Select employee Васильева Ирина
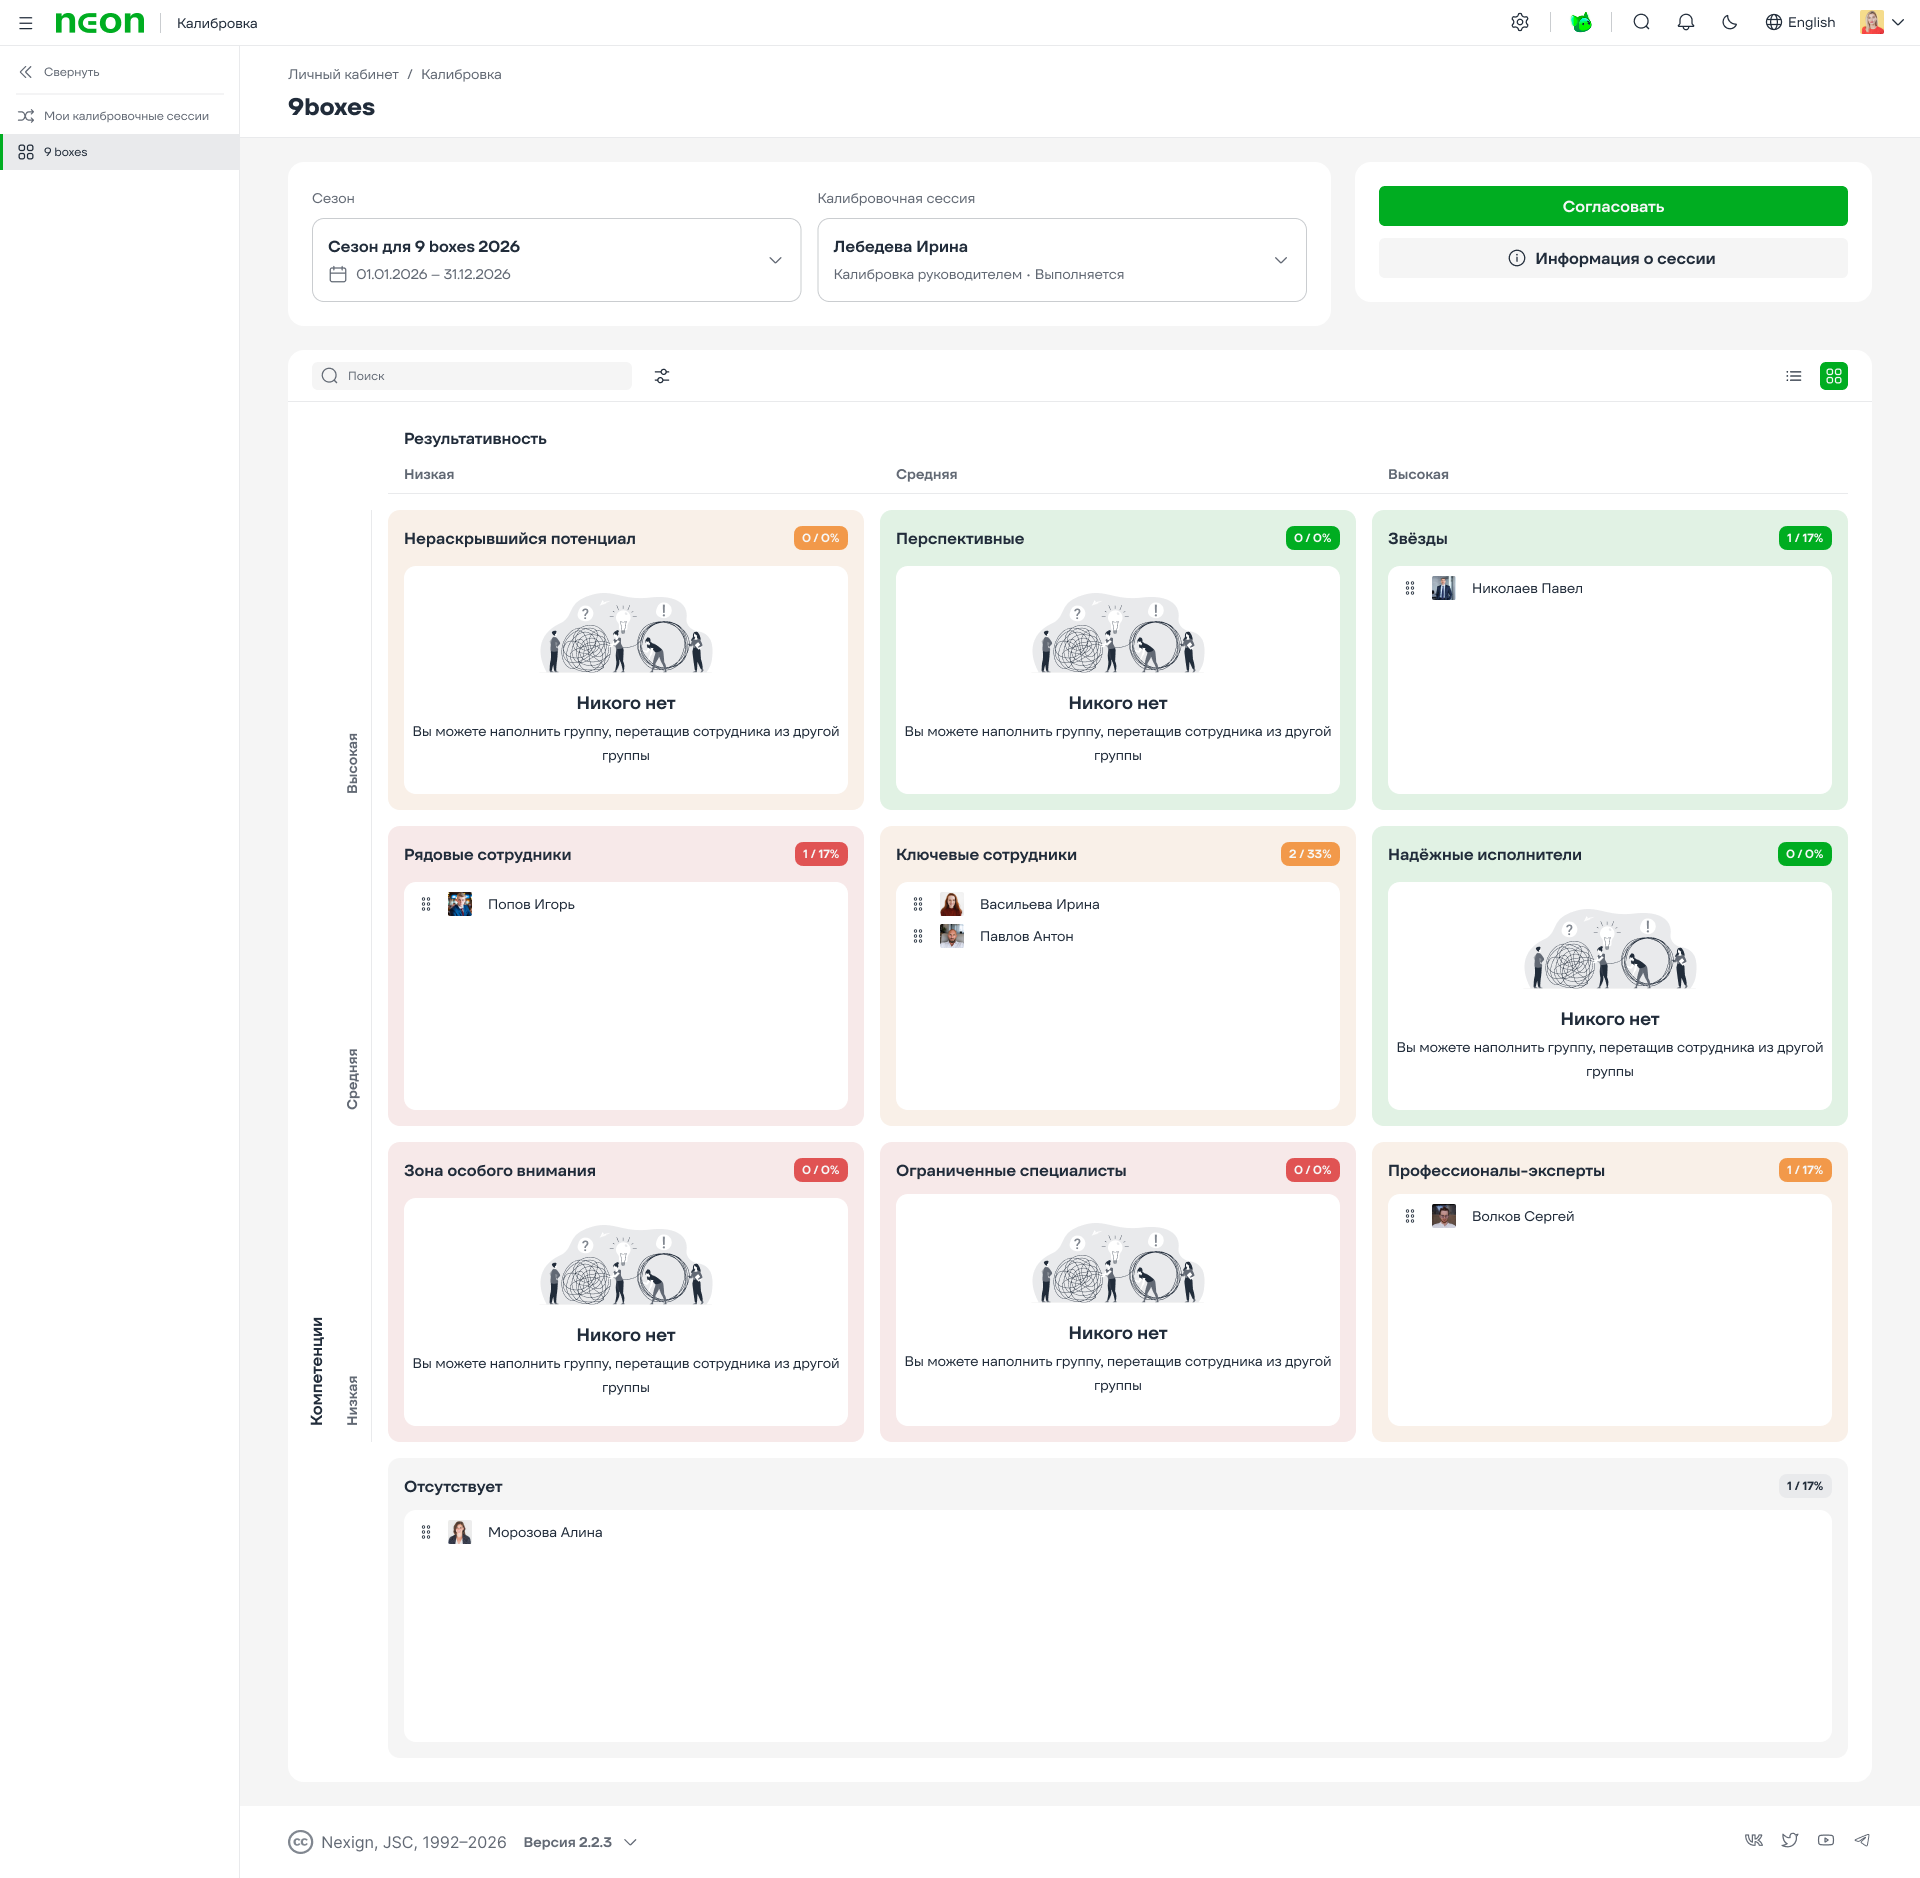Screen dimensions: 1920x1878 coord(1040,904)
